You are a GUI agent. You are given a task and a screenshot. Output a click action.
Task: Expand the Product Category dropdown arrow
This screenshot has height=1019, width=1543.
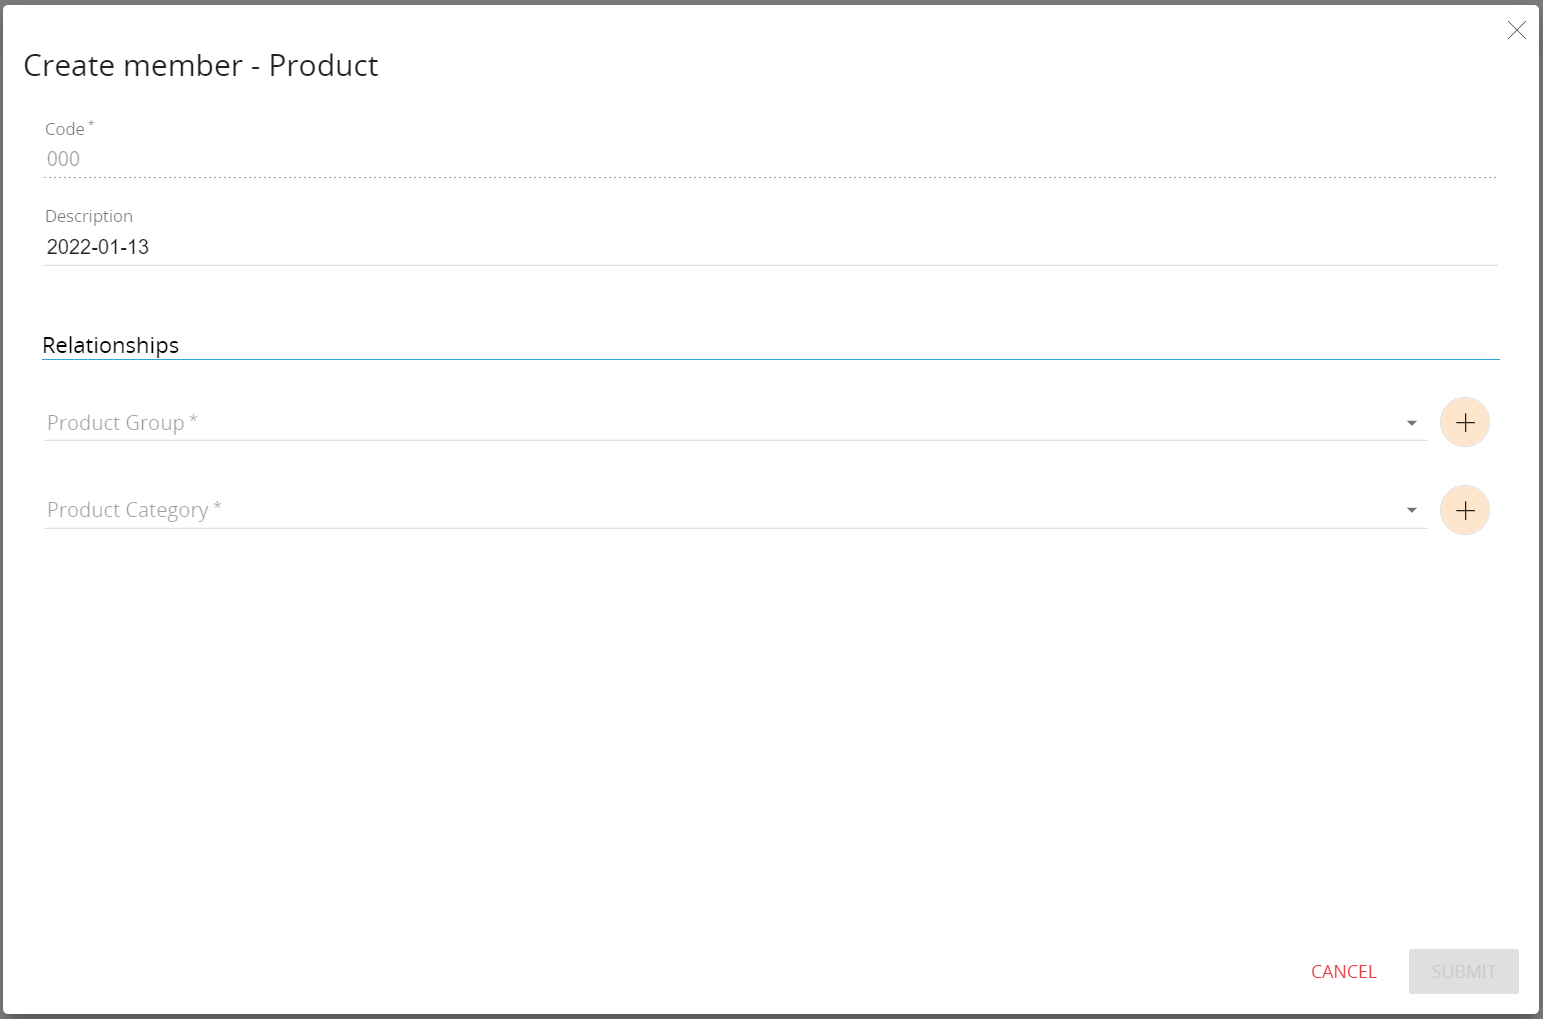pyautogui.click(x=1411, y=511)
